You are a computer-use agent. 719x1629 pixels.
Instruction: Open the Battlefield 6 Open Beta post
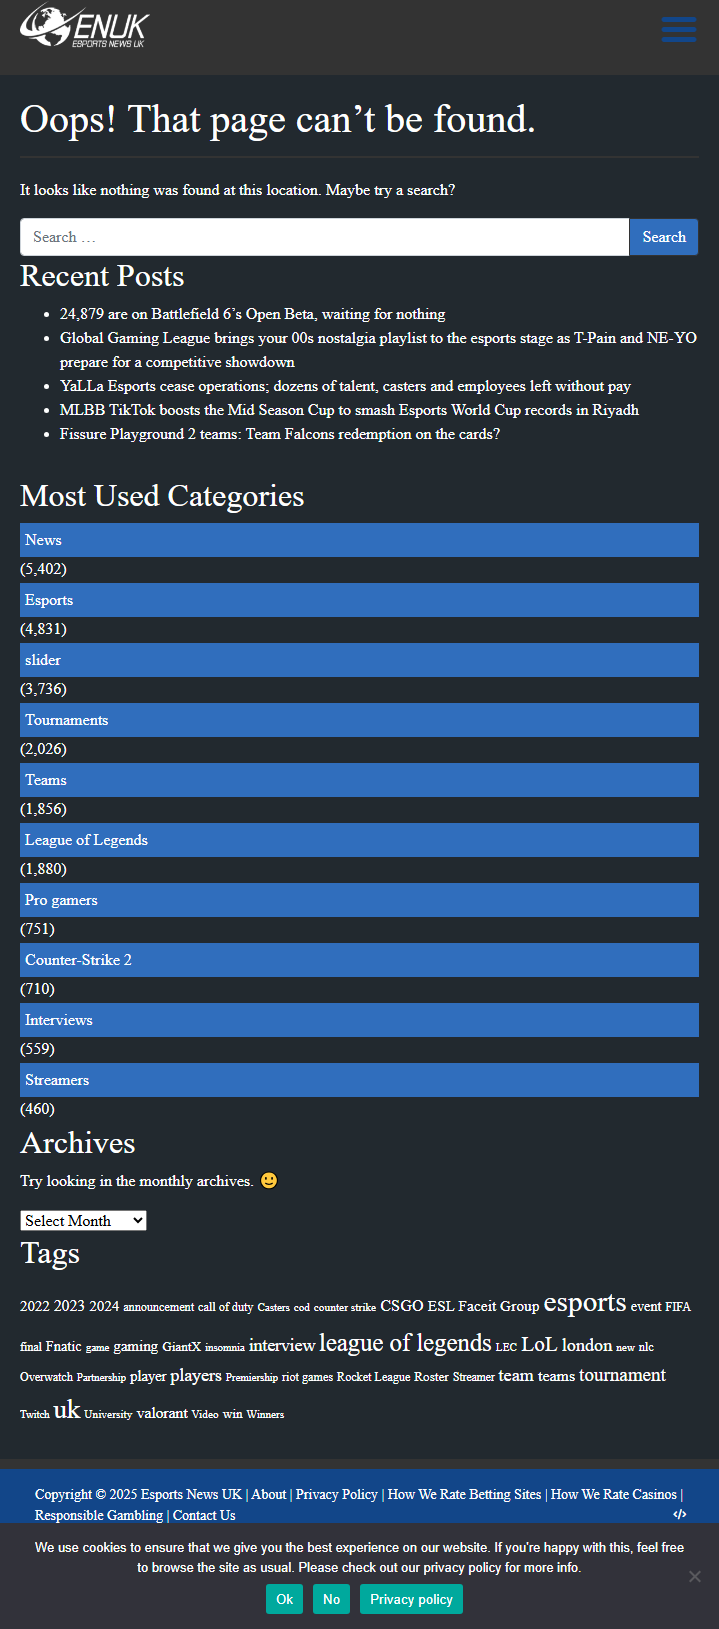(252, 314)
